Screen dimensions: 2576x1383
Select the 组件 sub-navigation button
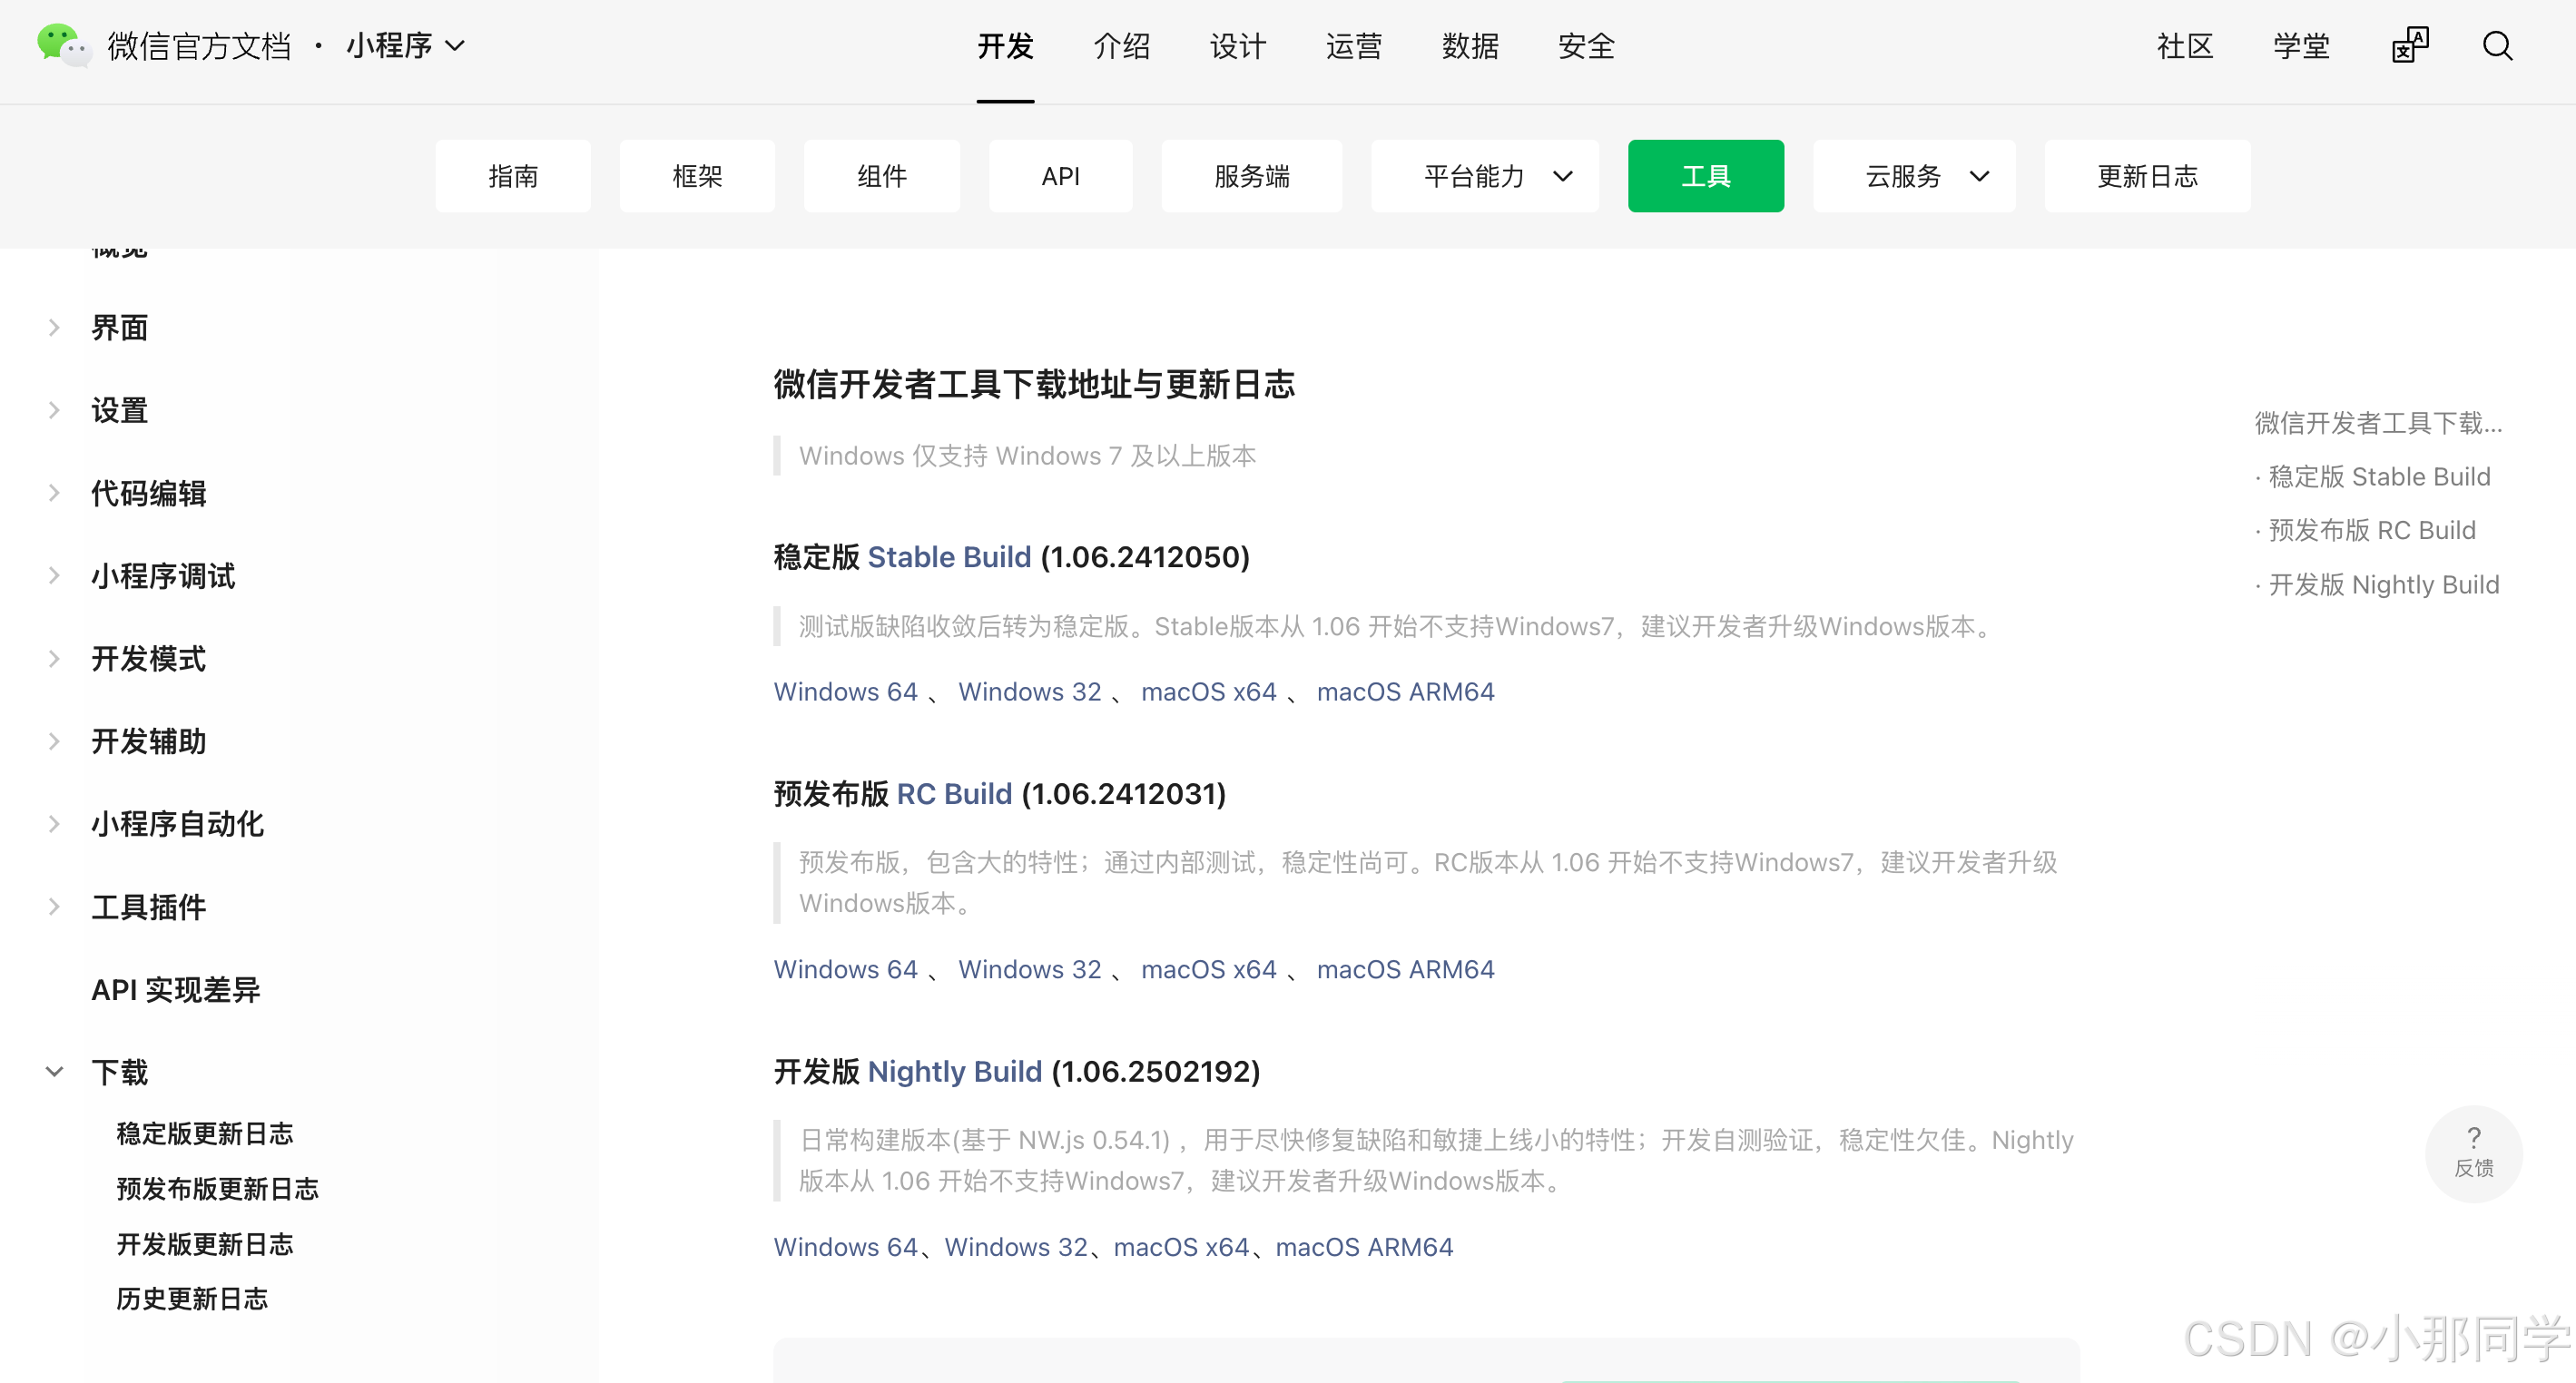click(882, 176)
